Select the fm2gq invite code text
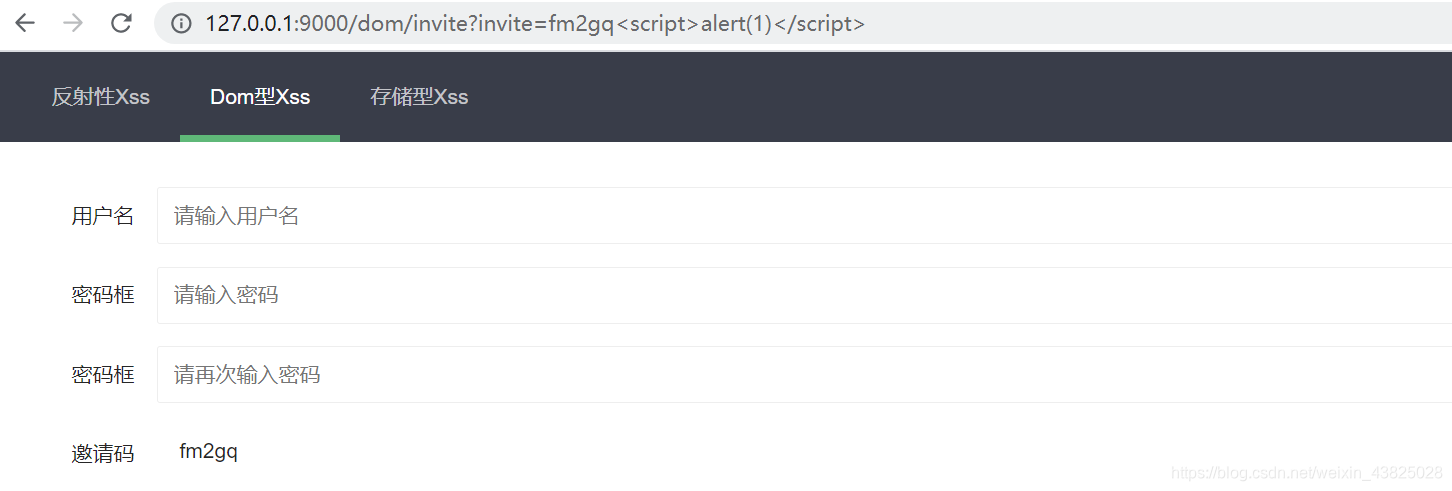Screen dimensions: 1452x491 tap(208, 452)
